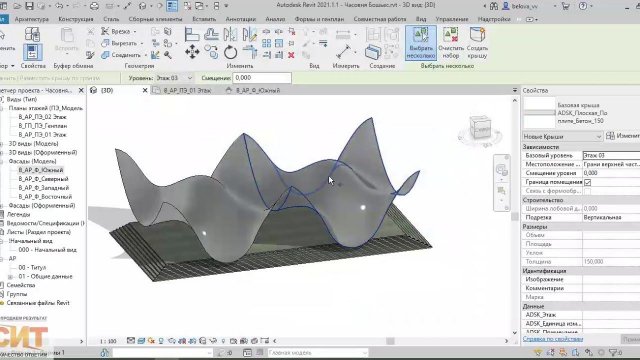Click the 'Смещение' offset input field
Screen dimensions: 640x360
[x=262, y=78]
